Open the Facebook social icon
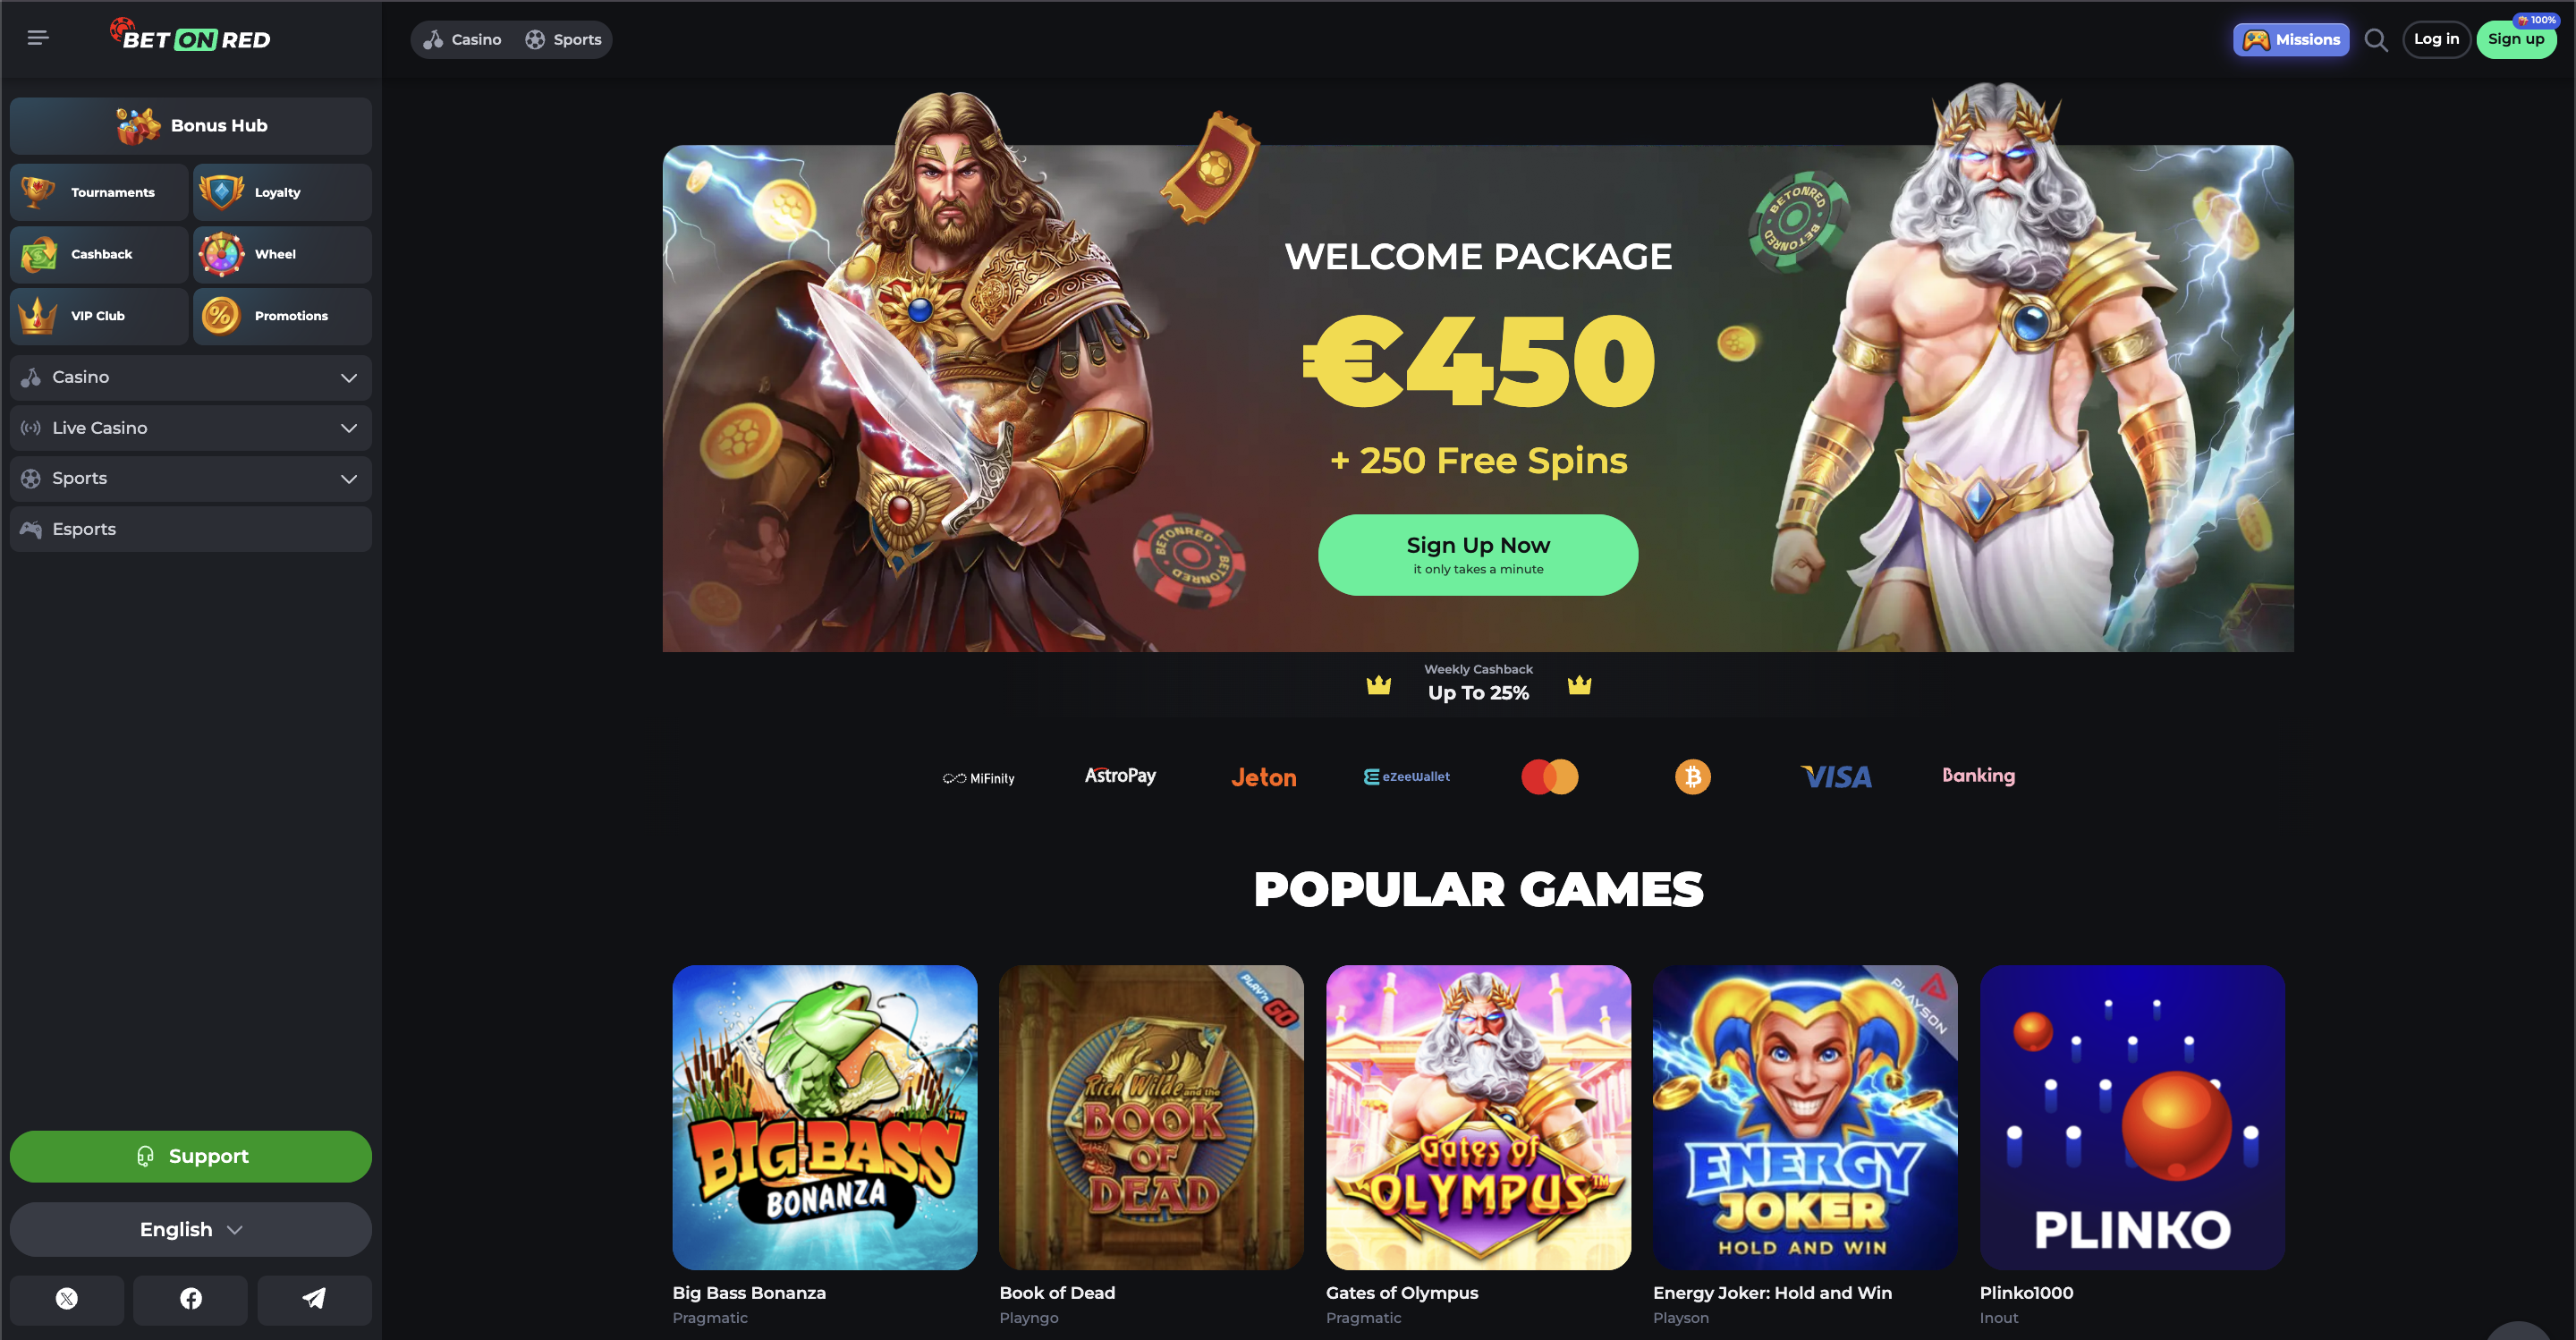 pyautogui.click(x=190, y=1298)
